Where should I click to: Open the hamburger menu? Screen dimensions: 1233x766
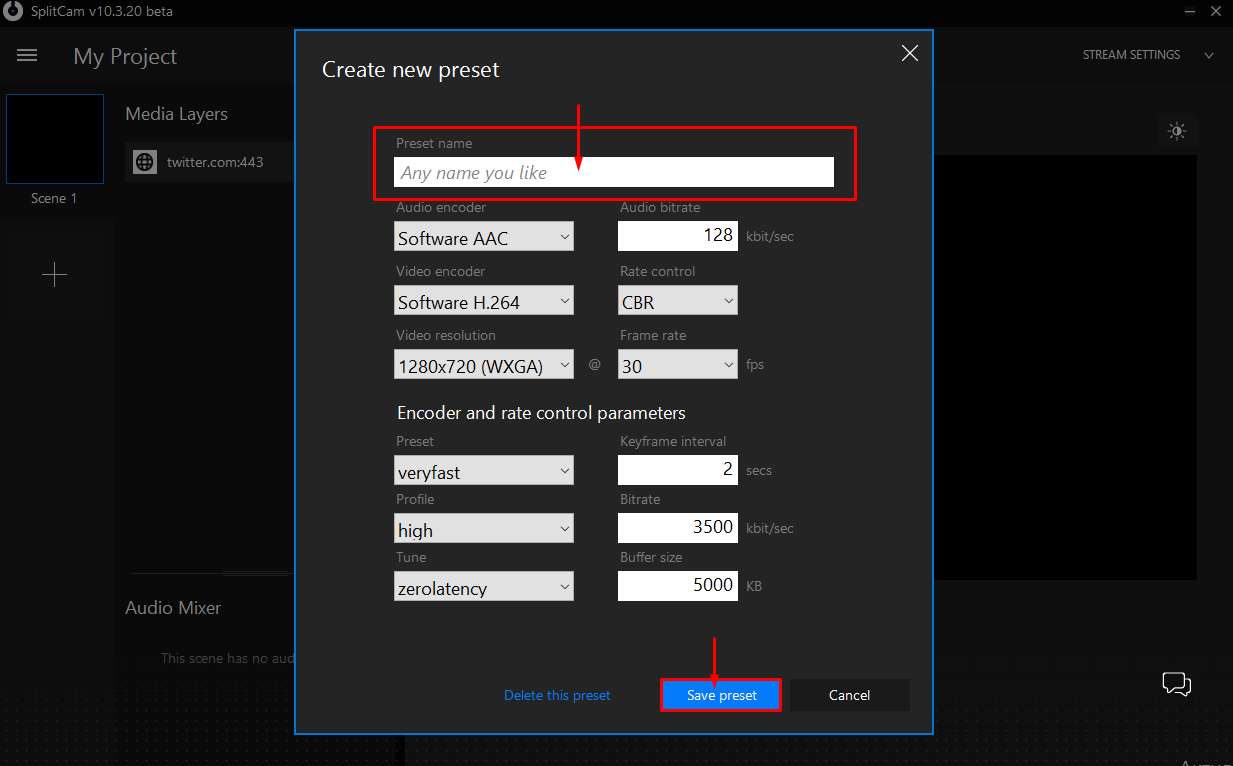click(26, 55)
